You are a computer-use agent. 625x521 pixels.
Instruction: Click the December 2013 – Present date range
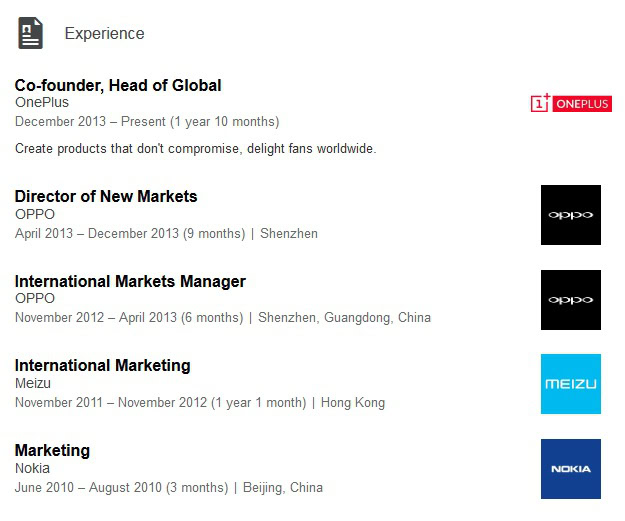pyautogui.click(x=147, y=122)
